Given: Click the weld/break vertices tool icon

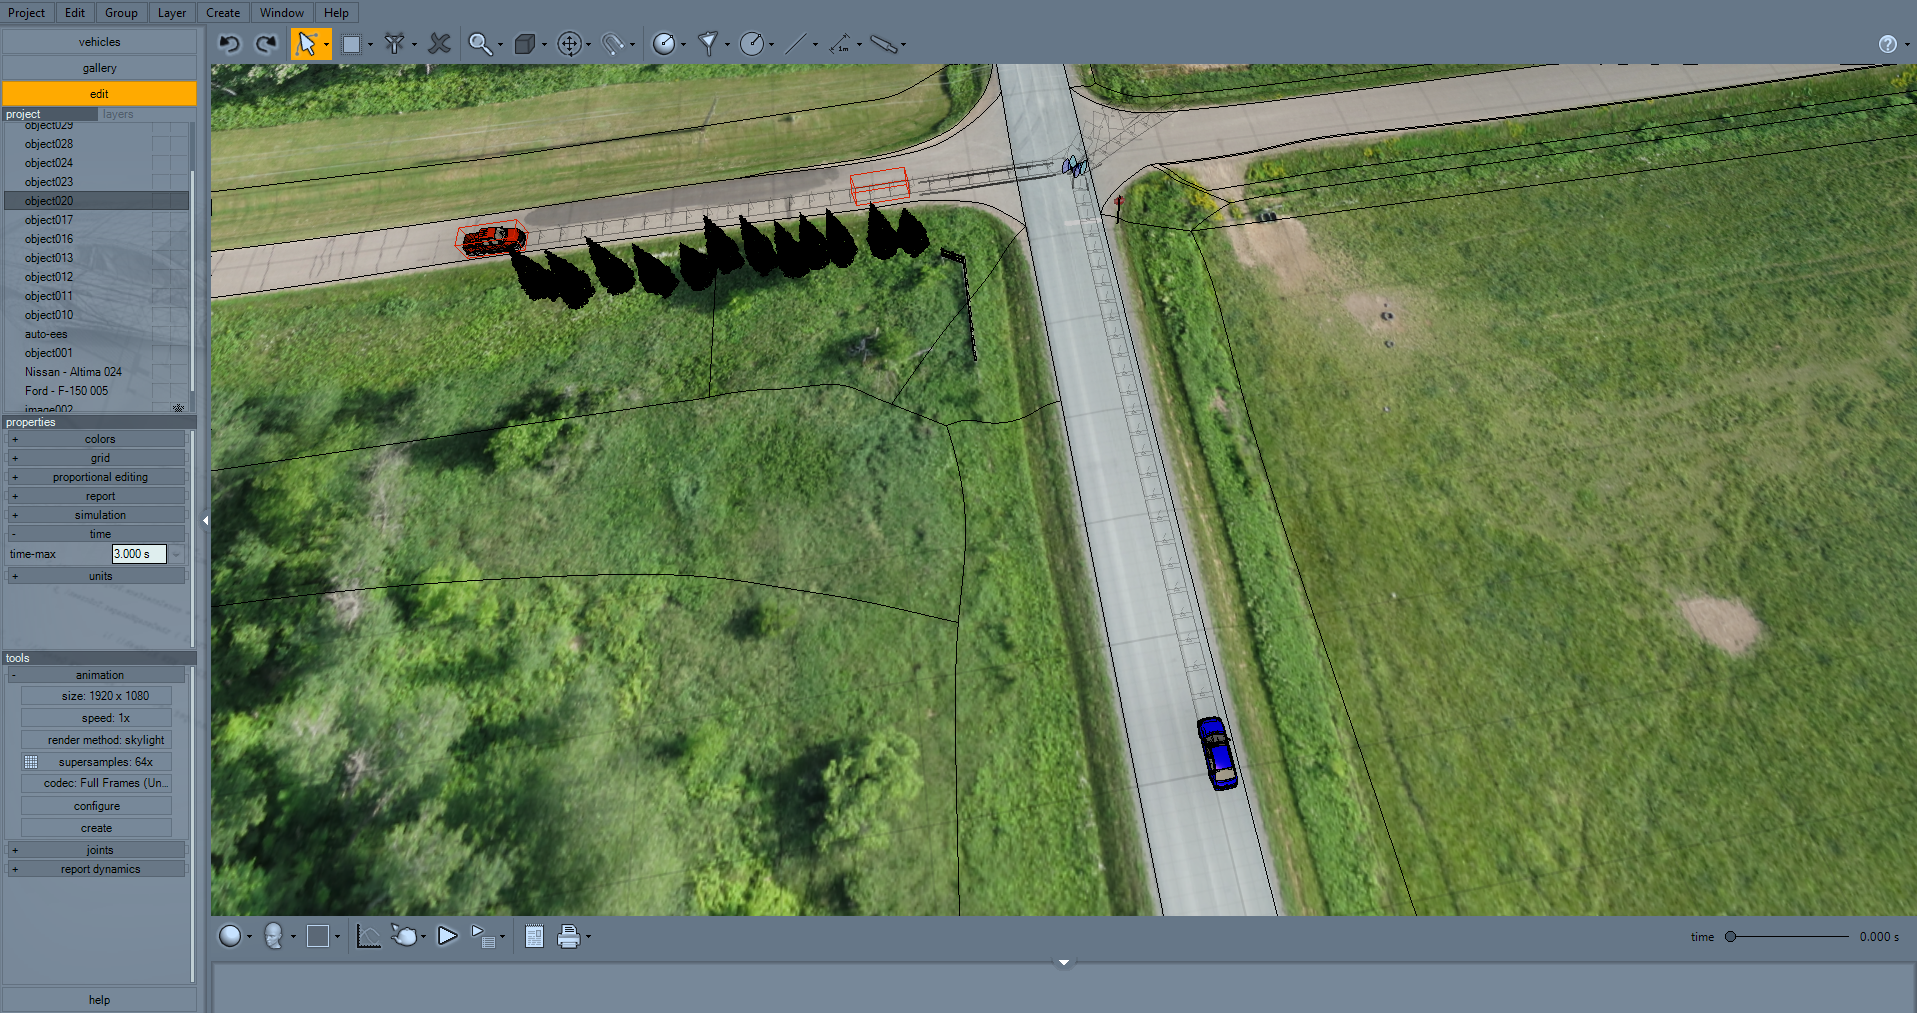Looking at the screenshot, I should [395, 44].
